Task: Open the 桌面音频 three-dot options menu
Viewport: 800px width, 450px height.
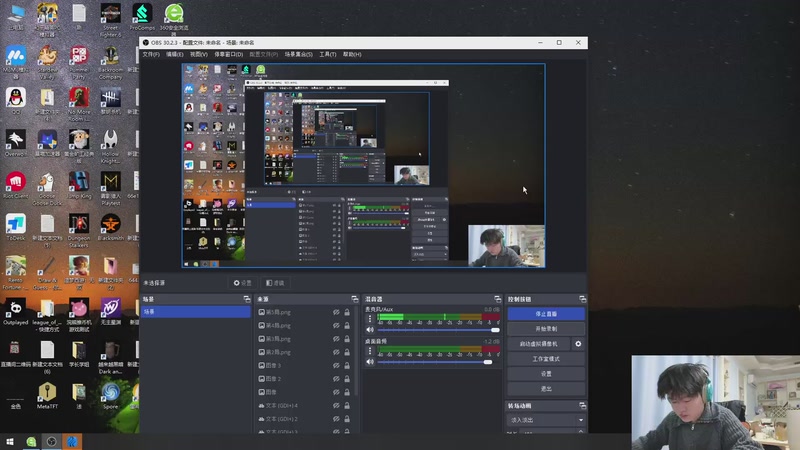Action: pyautogui.click(x=370, y=351)
